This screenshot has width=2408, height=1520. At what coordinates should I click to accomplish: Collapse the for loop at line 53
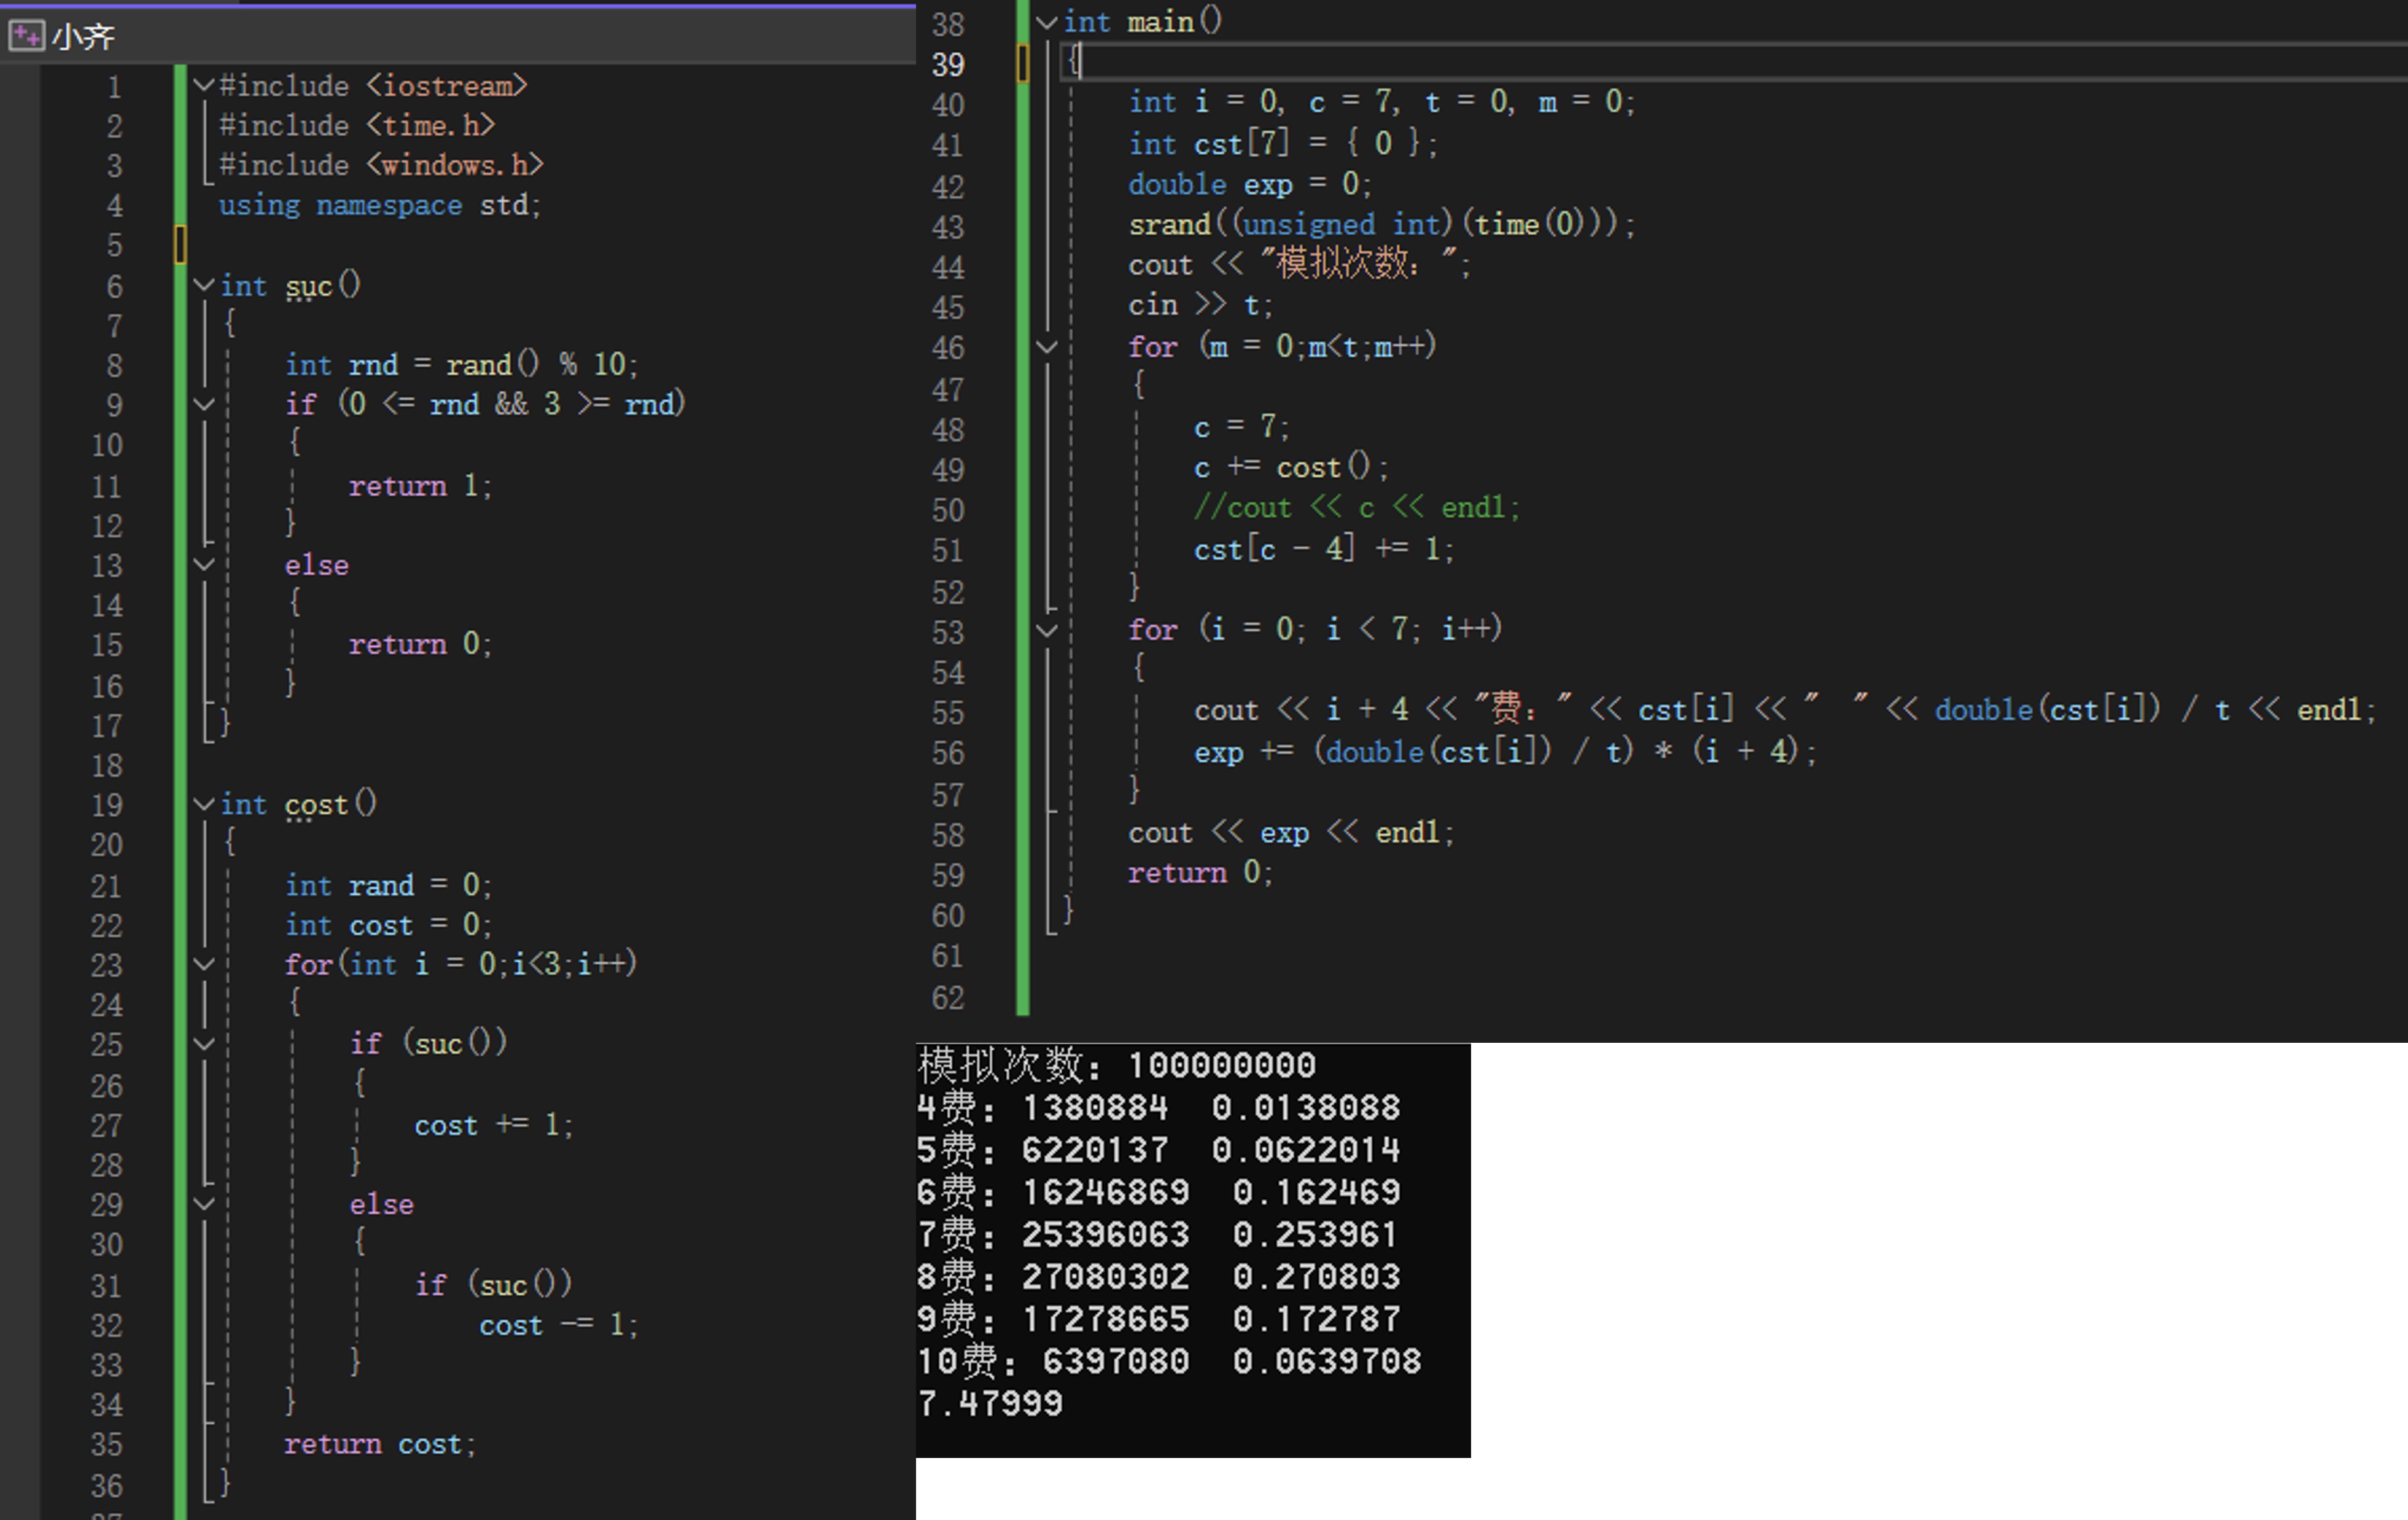point(1047,630)
